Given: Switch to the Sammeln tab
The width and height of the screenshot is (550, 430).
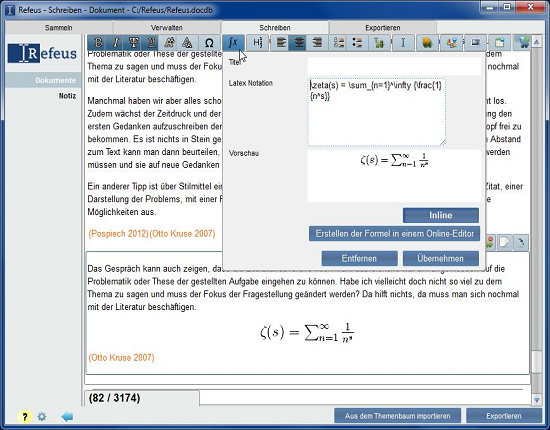Looking at the screenshot, I should click(59, 28).
